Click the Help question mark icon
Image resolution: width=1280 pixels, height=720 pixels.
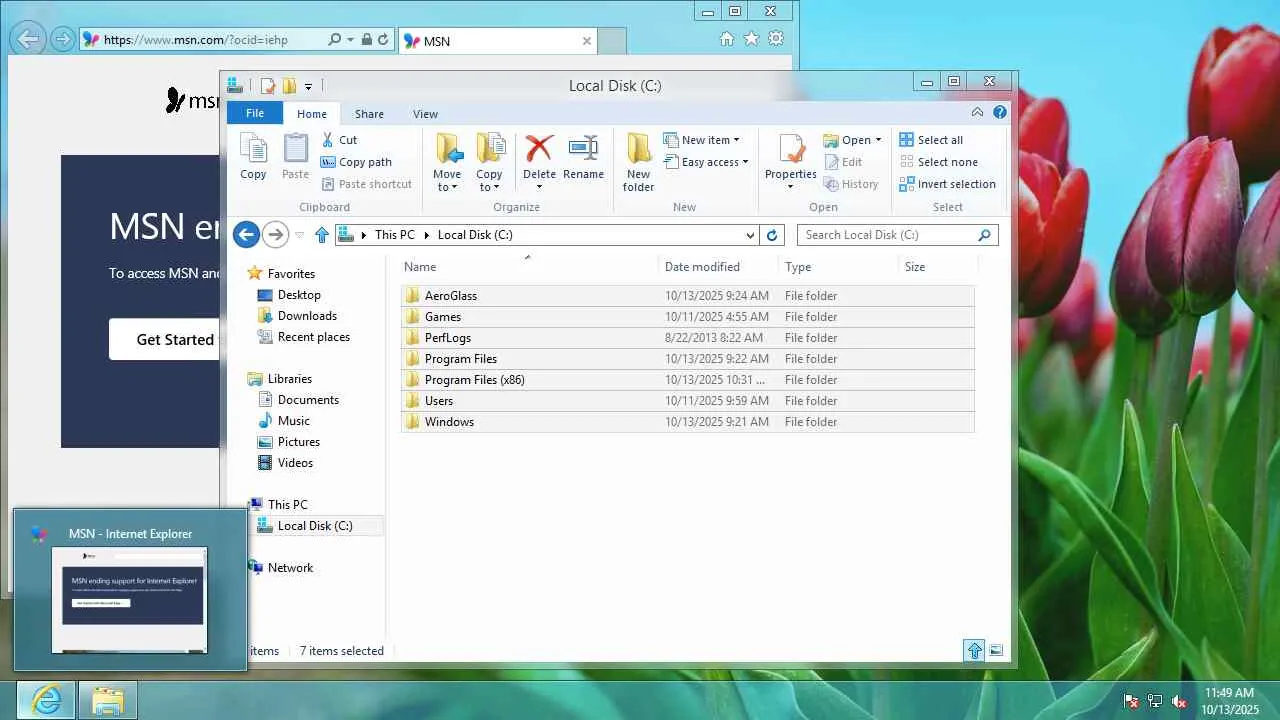pyautogui.click(x=1000, y=113)
